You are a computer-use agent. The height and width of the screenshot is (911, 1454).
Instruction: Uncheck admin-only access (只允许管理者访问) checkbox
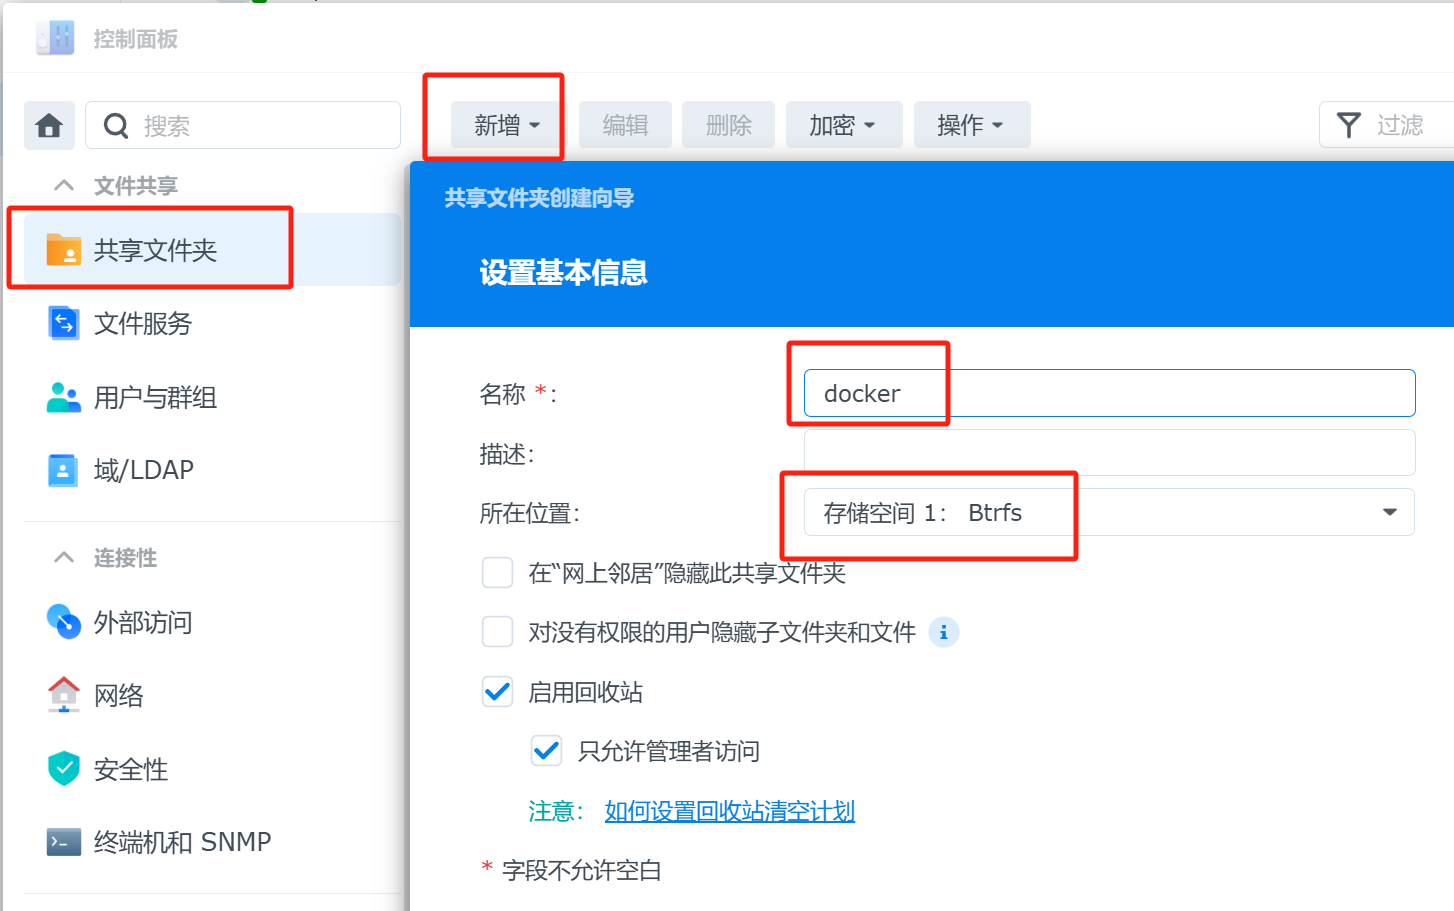point(546,751)
